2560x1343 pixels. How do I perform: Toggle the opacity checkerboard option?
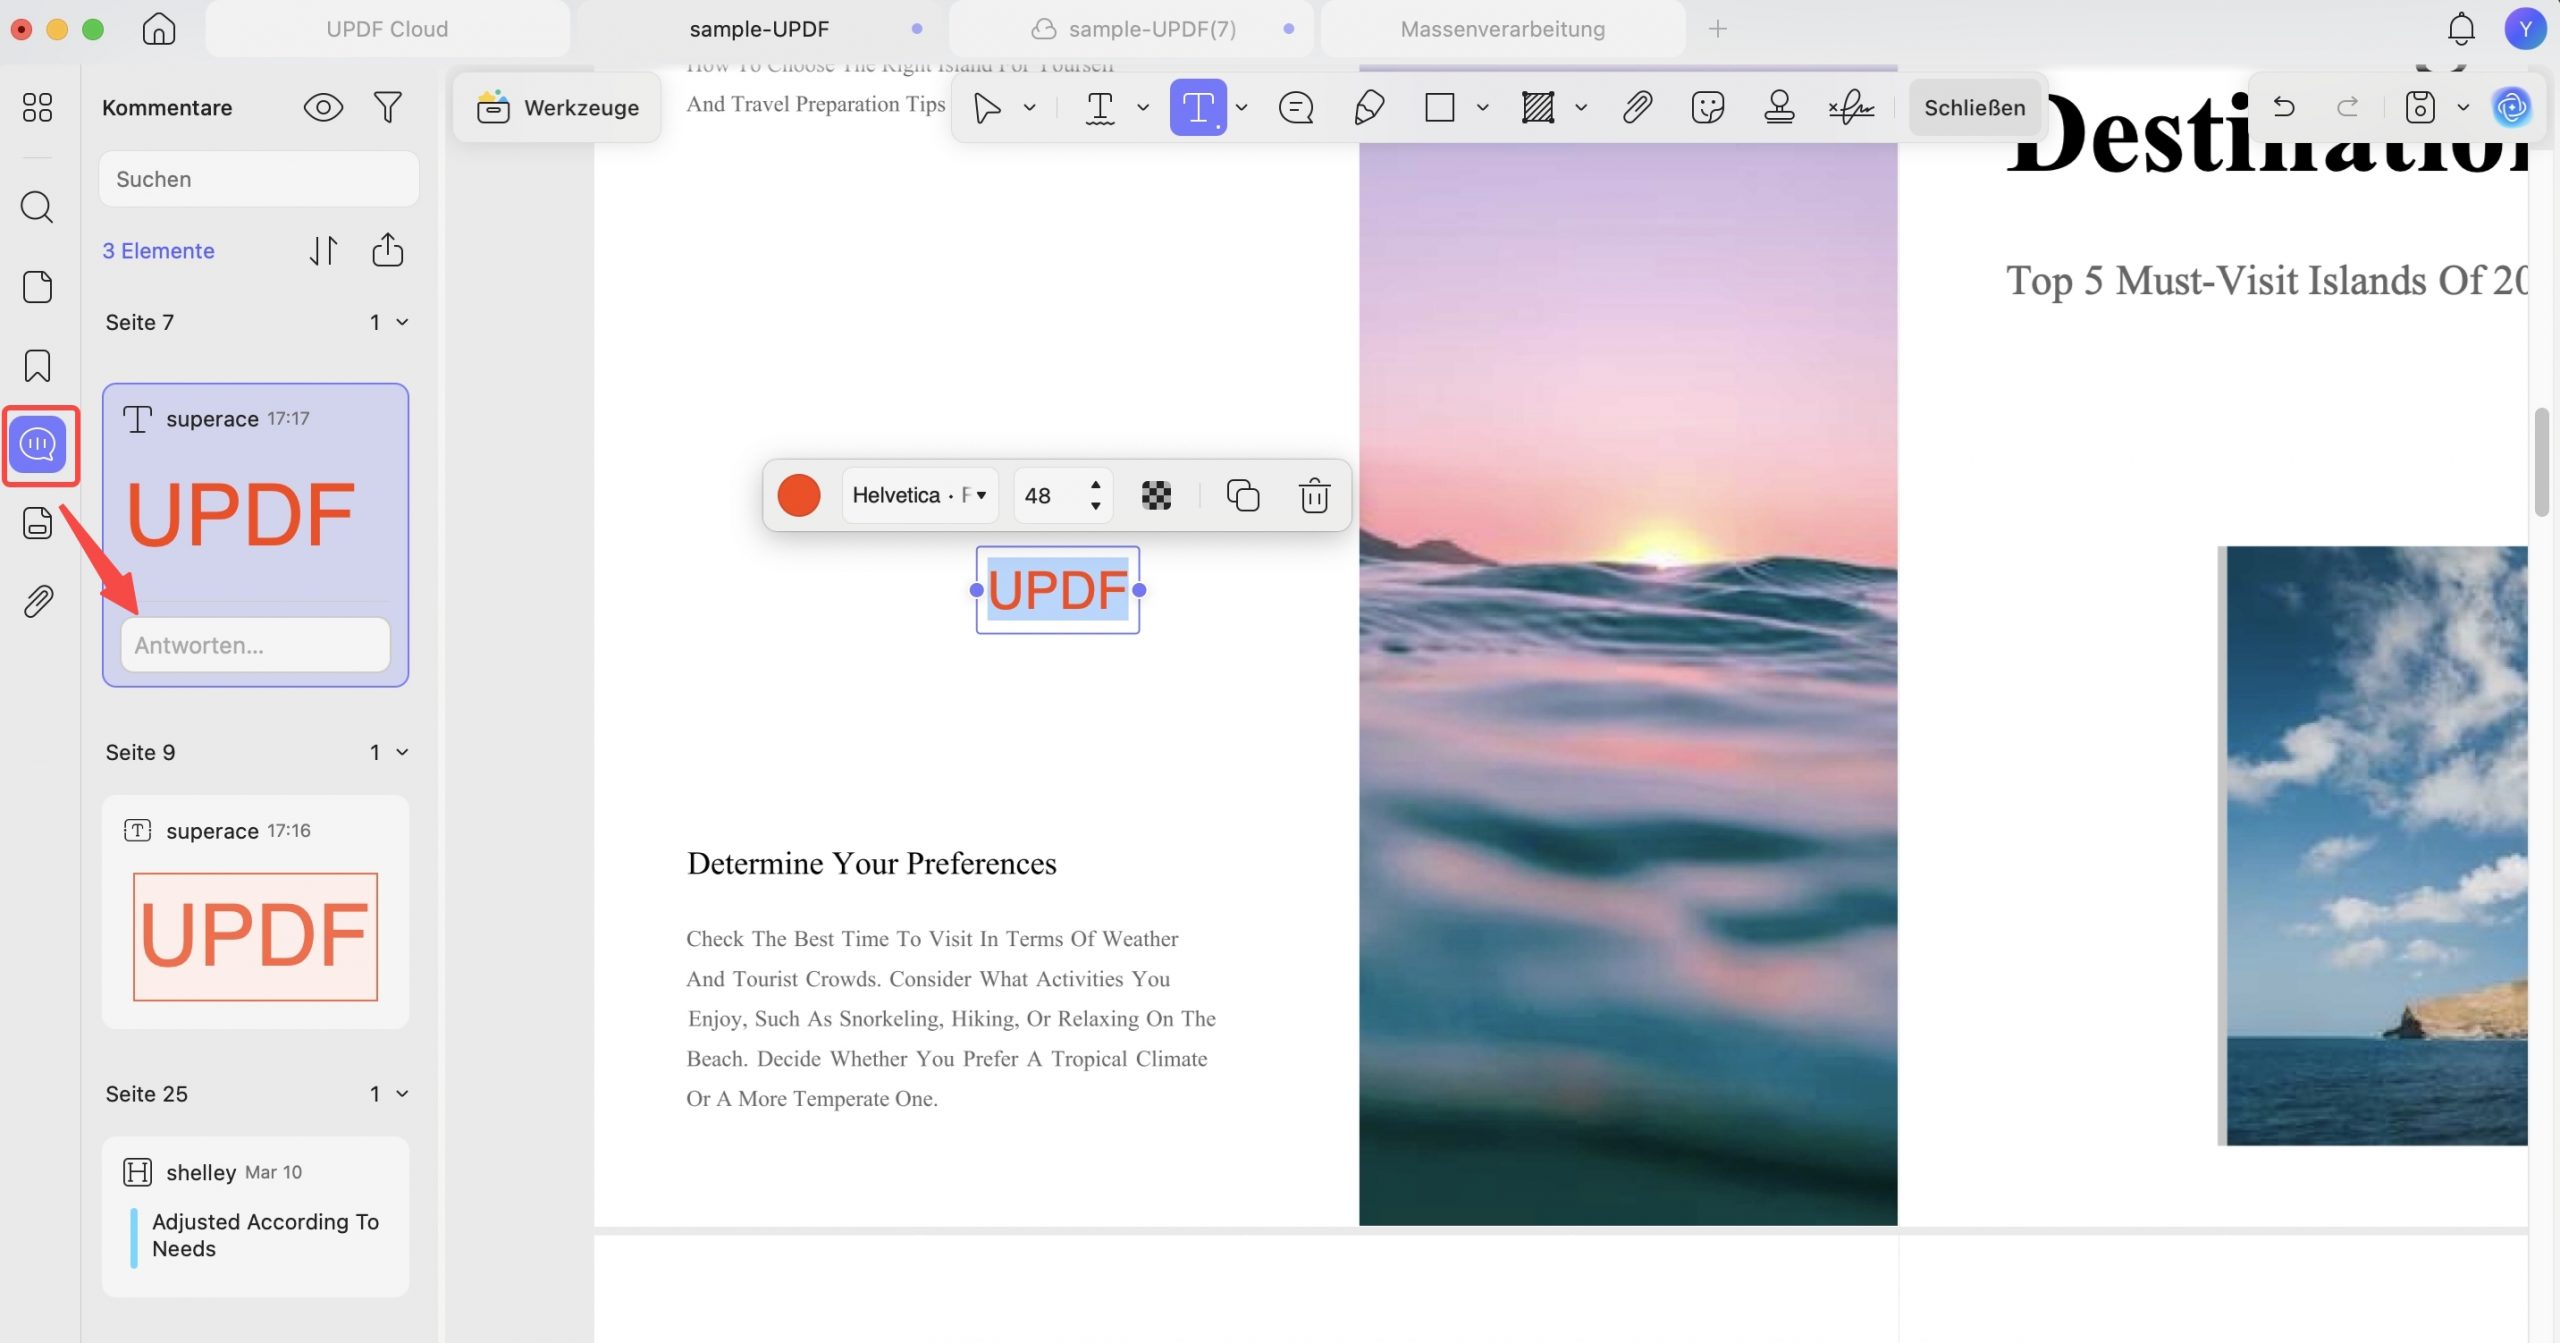point(1156,495)
